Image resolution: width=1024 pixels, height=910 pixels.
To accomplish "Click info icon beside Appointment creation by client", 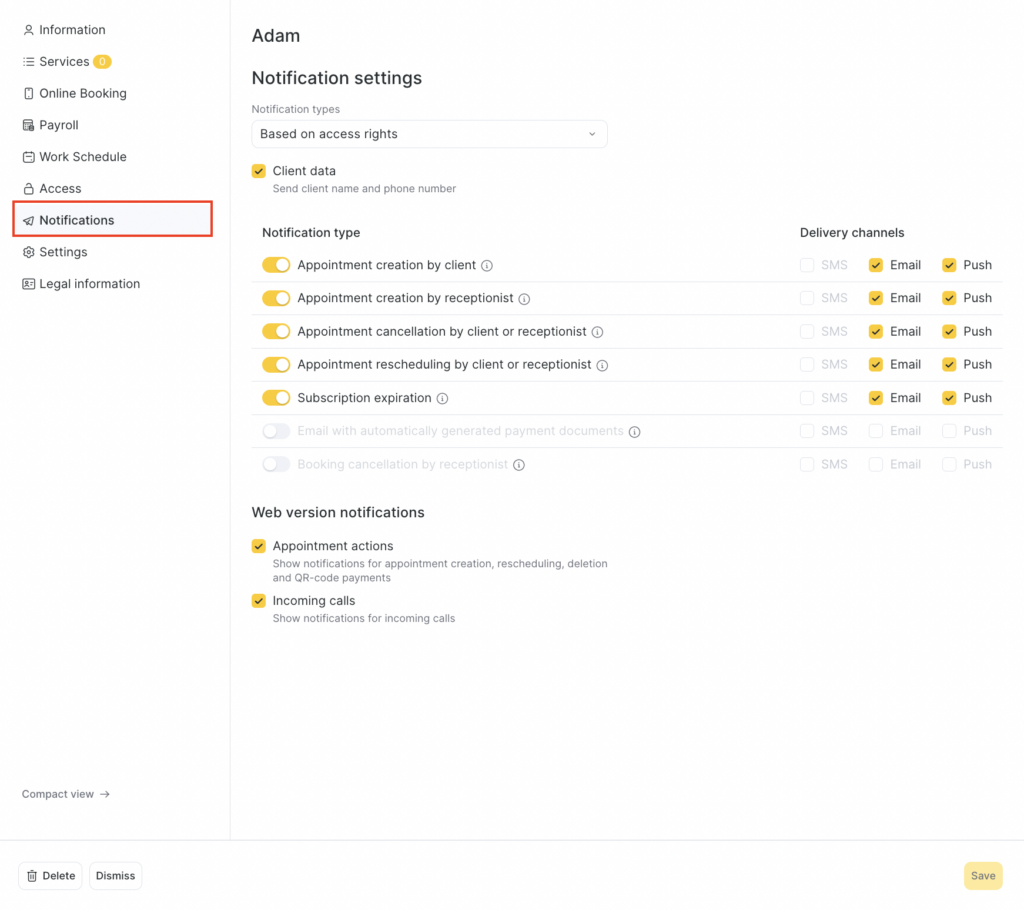I will tap(487, 266).
